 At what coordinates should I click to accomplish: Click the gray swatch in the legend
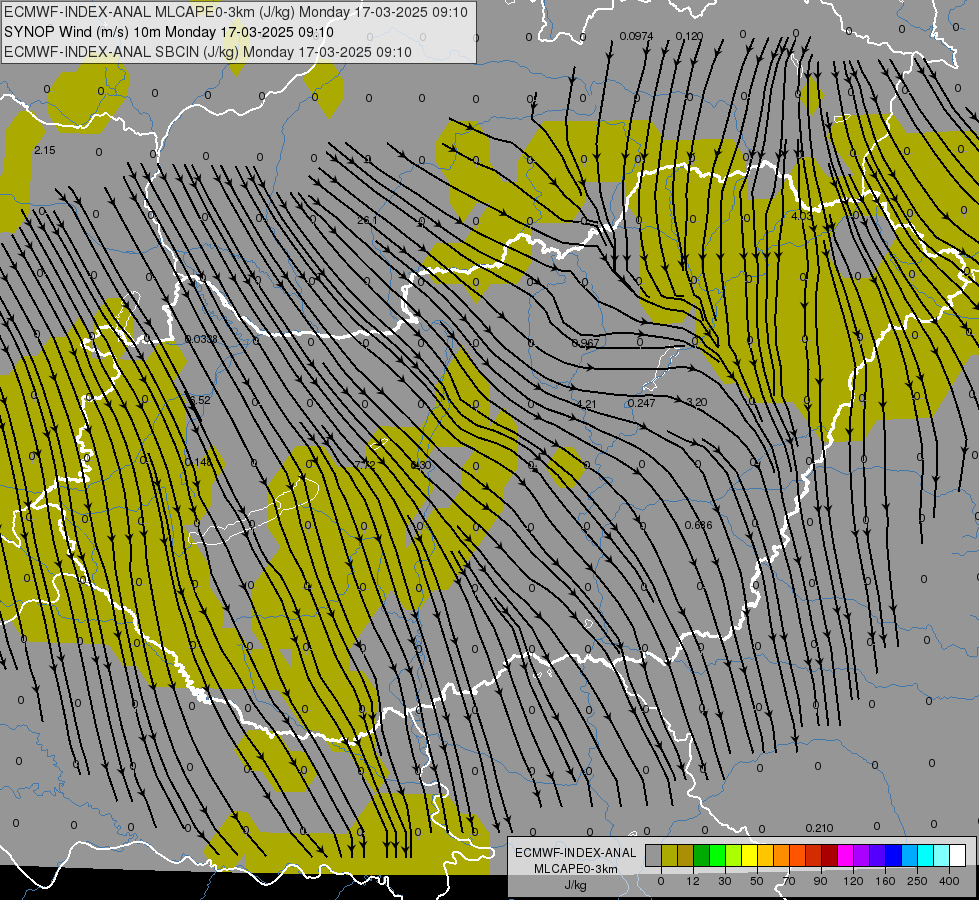coord(654,855)
